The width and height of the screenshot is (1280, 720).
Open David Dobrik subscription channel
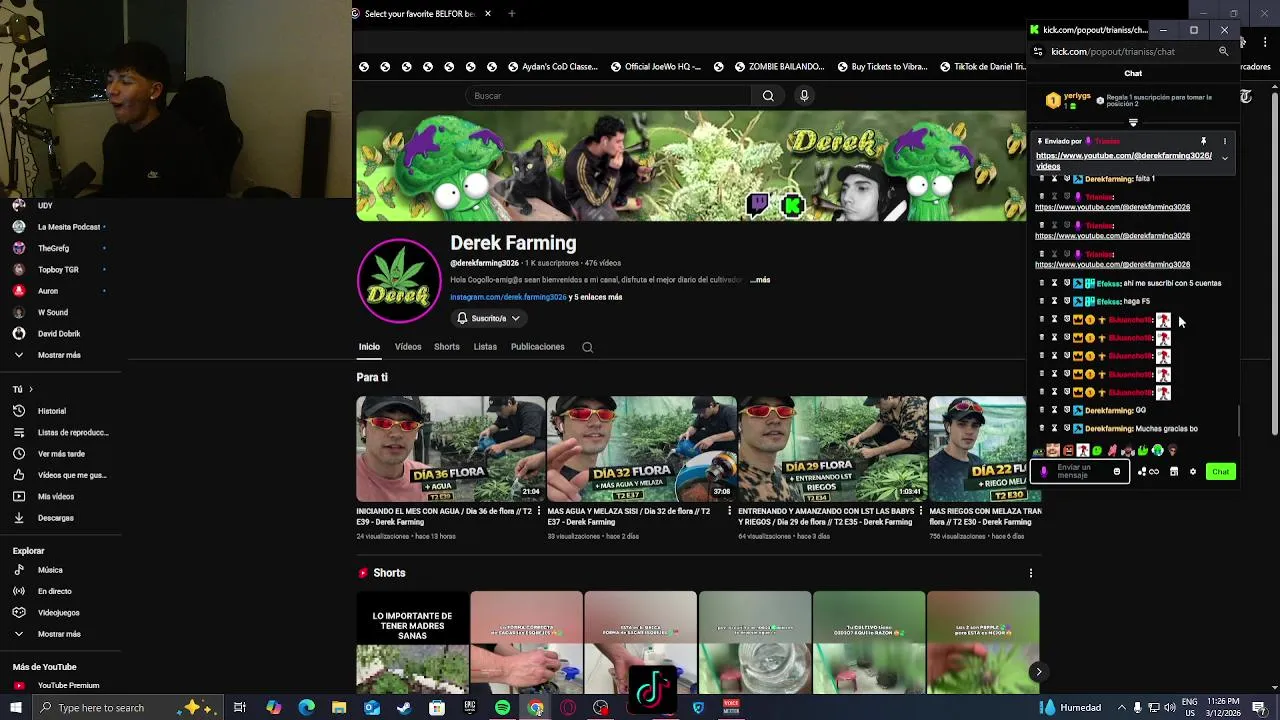[59, 334]
